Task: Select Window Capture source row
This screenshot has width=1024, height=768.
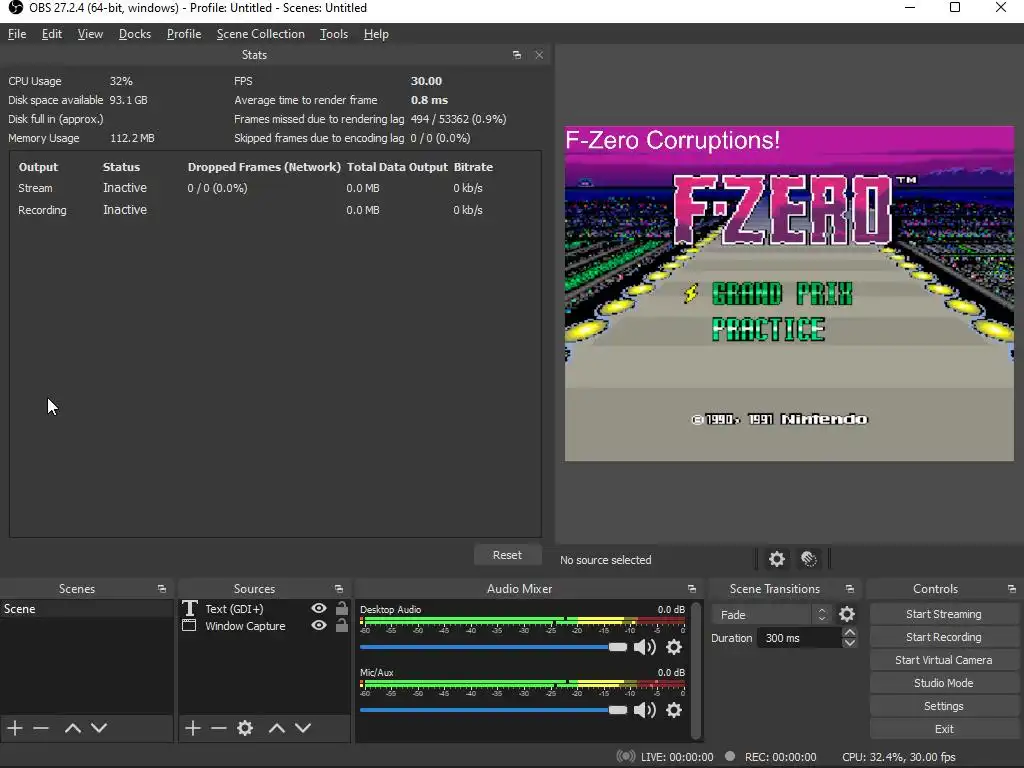Action: tap(264, 626)
